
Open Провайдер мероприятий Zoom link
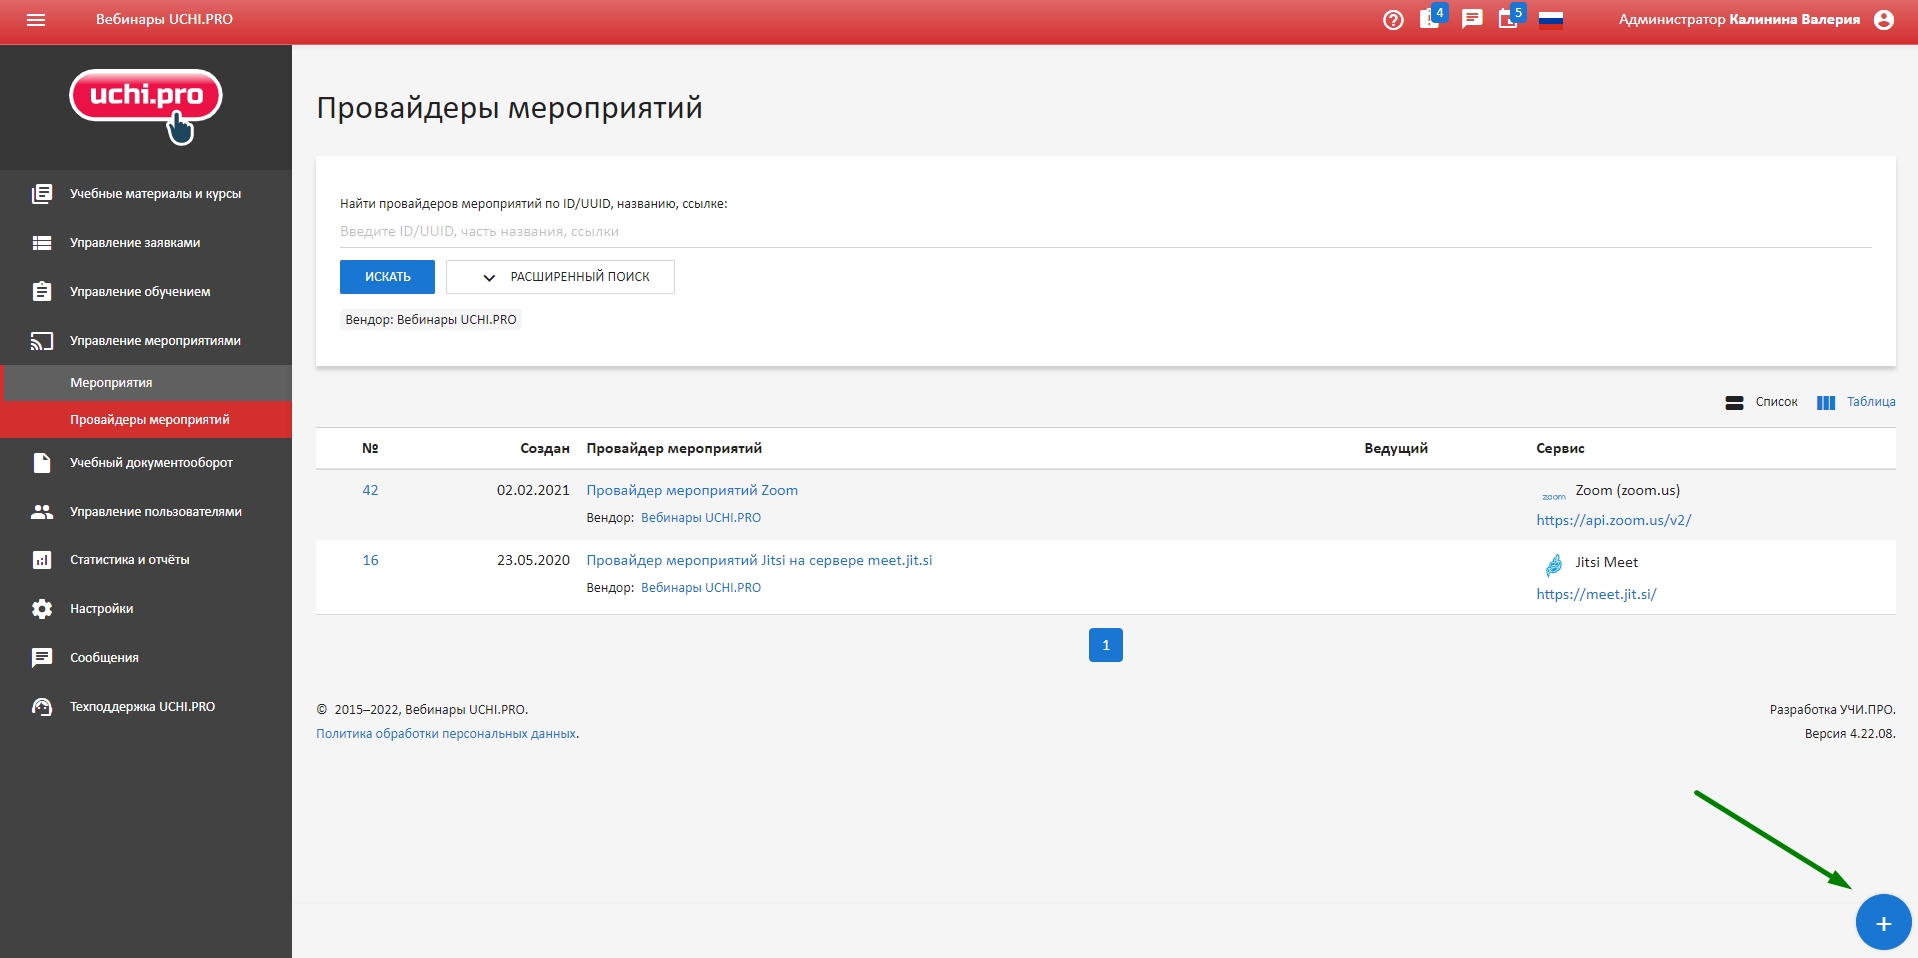coord(692,490)
